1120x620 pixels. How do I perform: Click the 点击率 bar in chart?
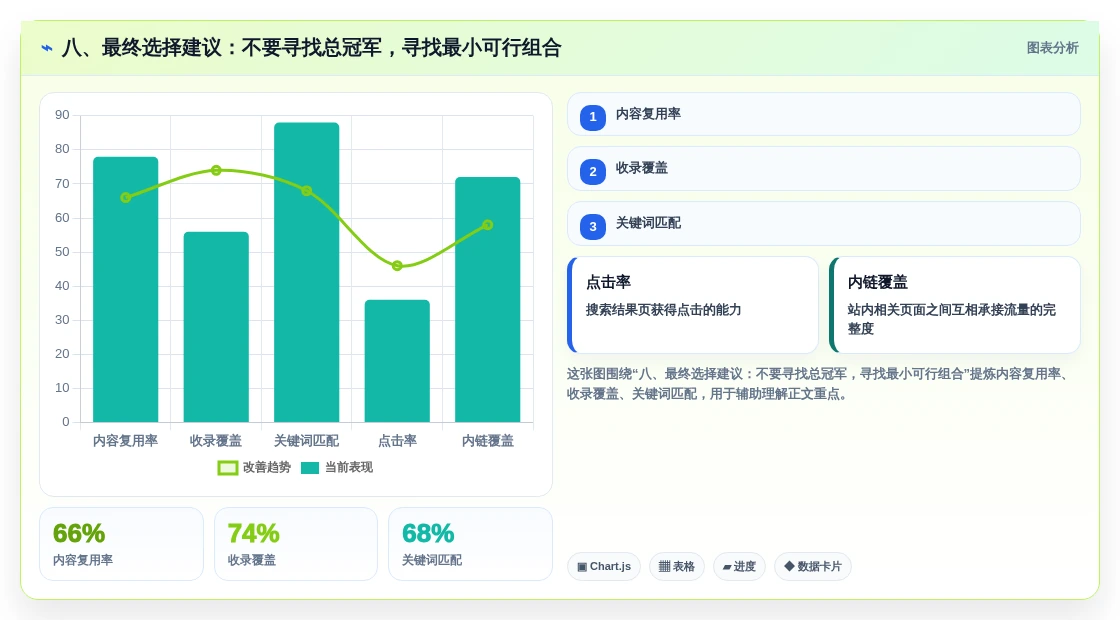(x=397, y=361)
